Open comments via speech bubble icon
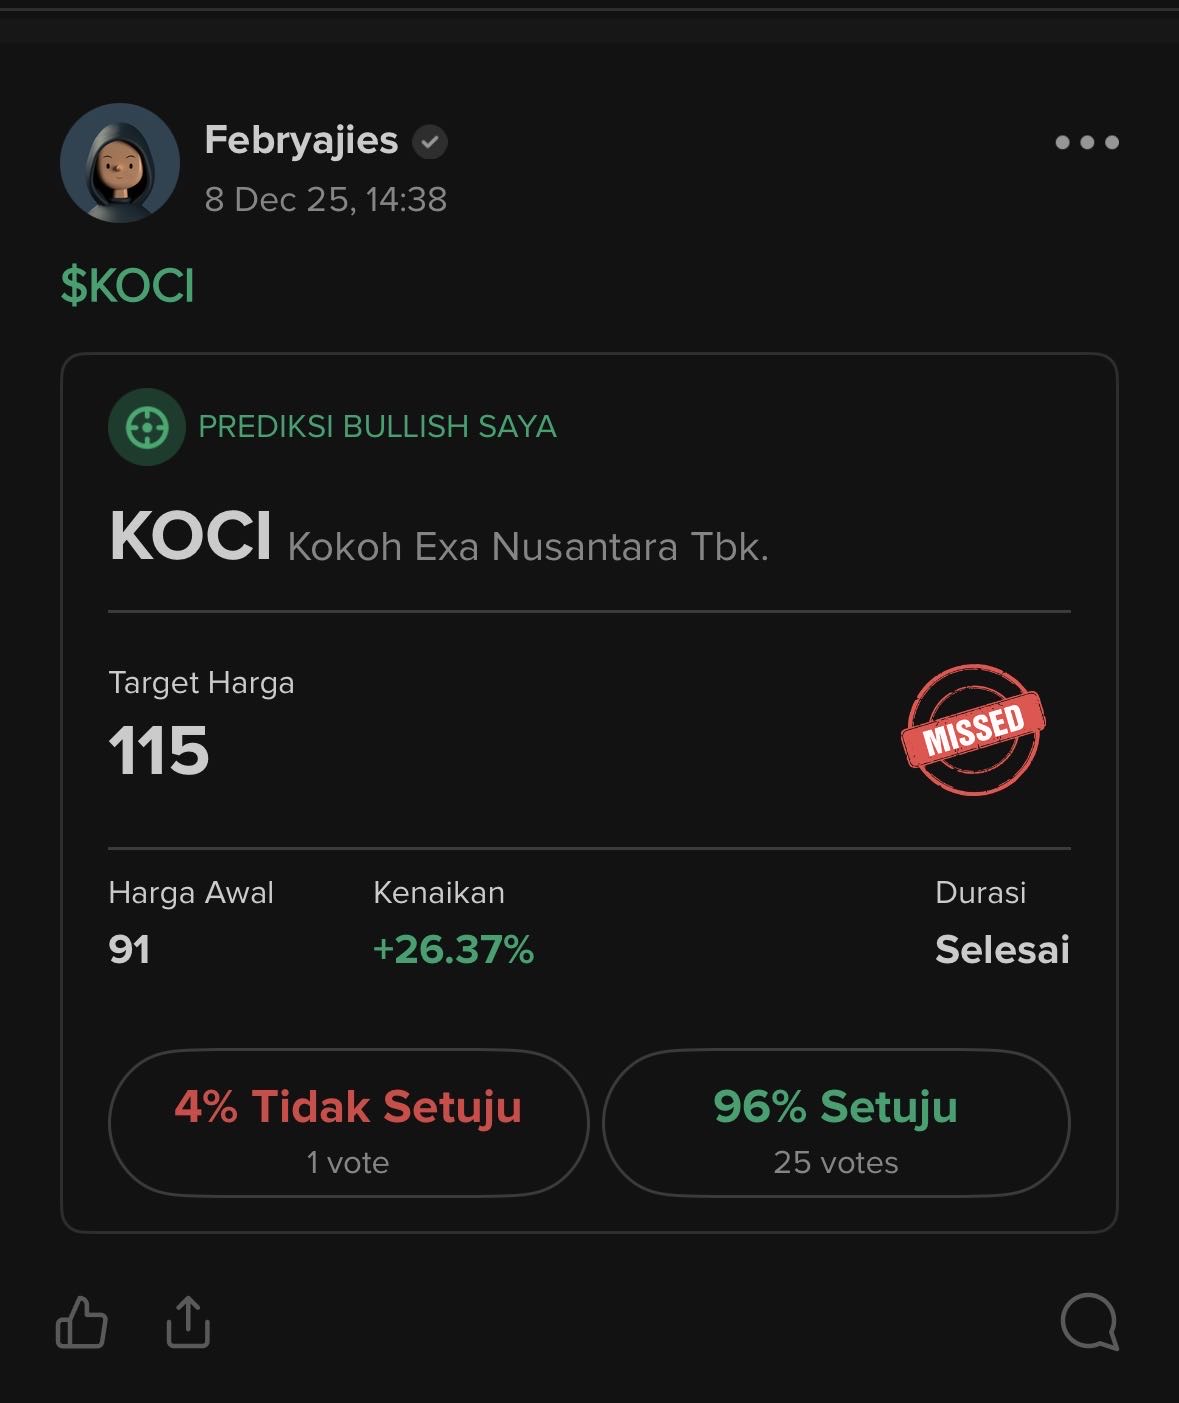 coord(1089,1322)
